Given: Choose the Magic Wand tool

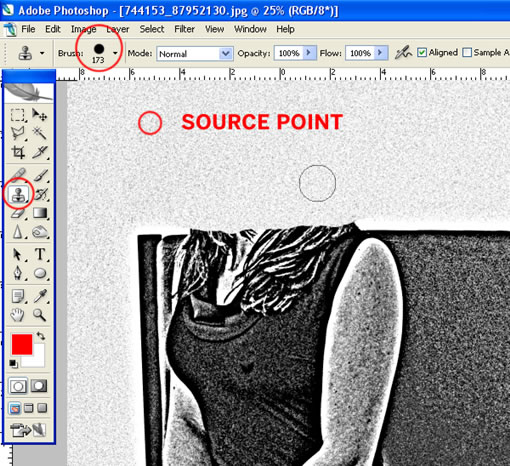Looking at the screenshot, I should coord(39,133).
